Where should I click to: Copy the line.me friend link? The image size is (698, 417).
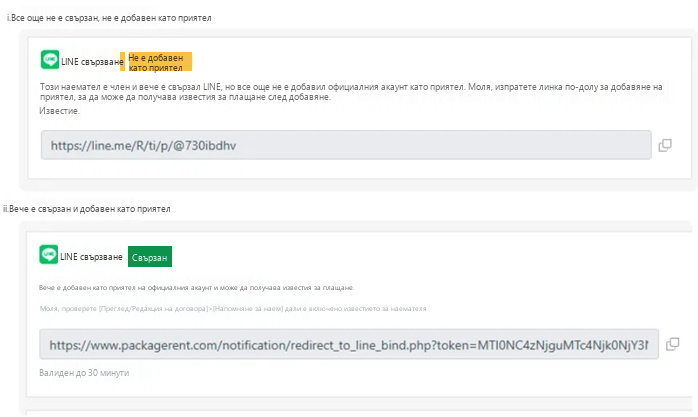coord(665,145)
